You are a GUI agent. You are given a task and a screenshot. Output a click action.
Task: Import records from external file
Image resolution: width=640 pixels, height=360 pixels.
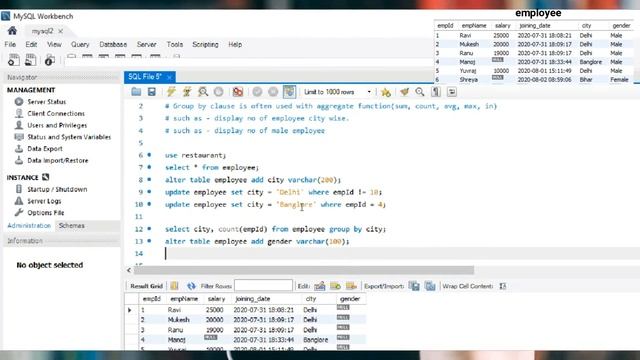click(430, 286)
